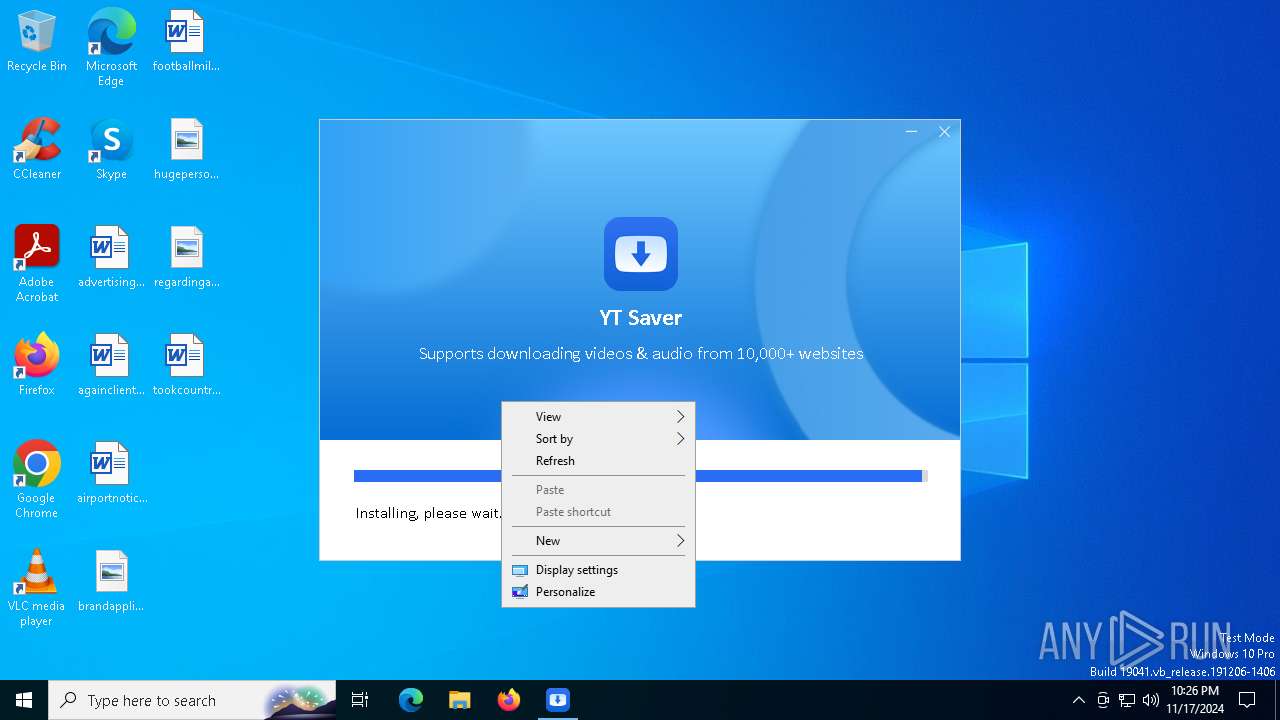Select the CCleaner desktop shortcut
This screenshot has width=1280, height=720.
point(37,150)
